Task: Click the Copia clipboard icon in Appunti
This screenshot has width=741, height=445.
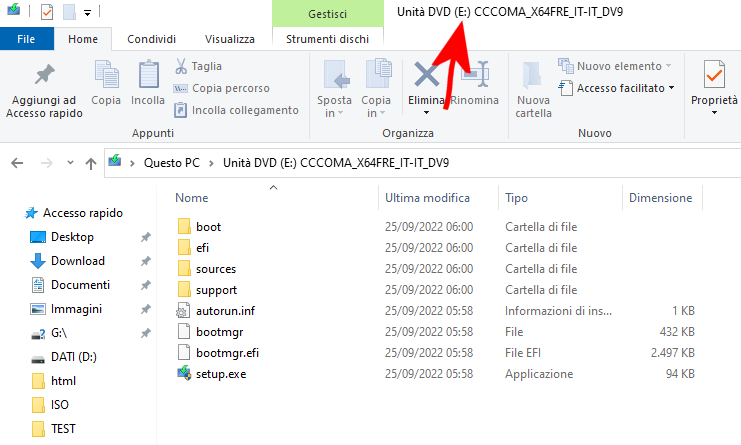Action: coord(106,74)
